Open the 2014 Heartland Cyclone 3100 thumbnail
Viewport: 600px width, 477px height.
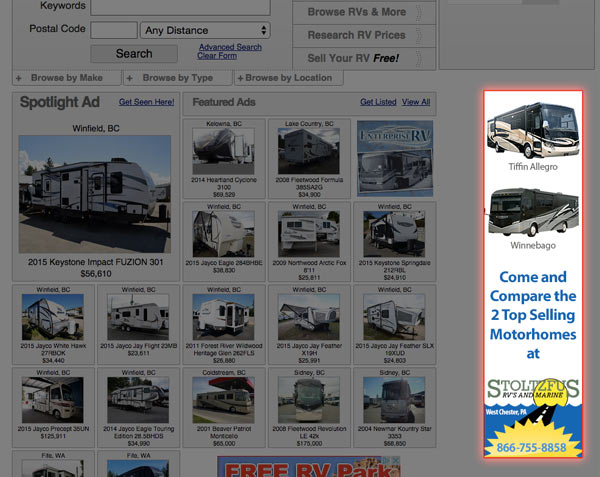(223, 151)
